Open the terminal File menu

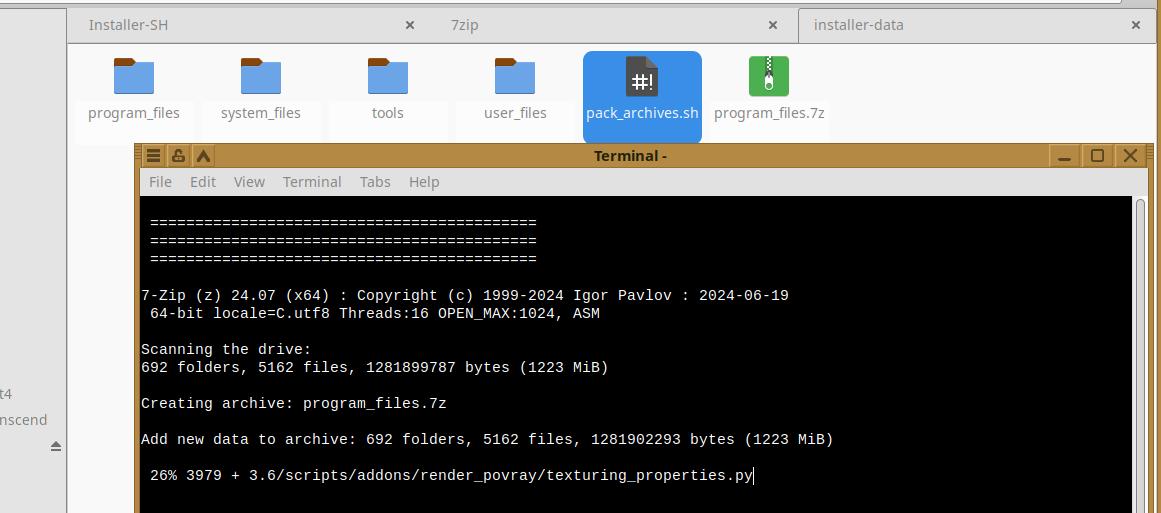(x=160, y=182)
